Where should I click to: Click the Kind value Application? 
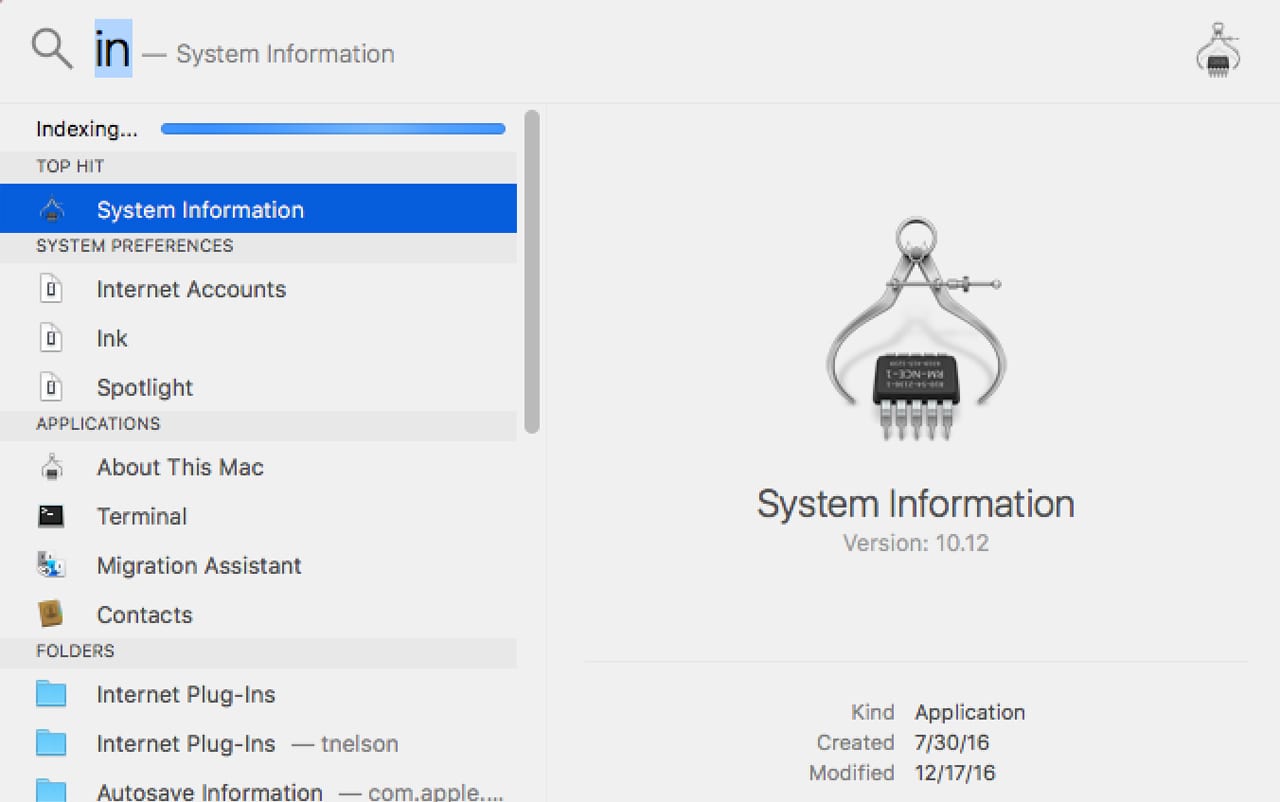[970, 713]
